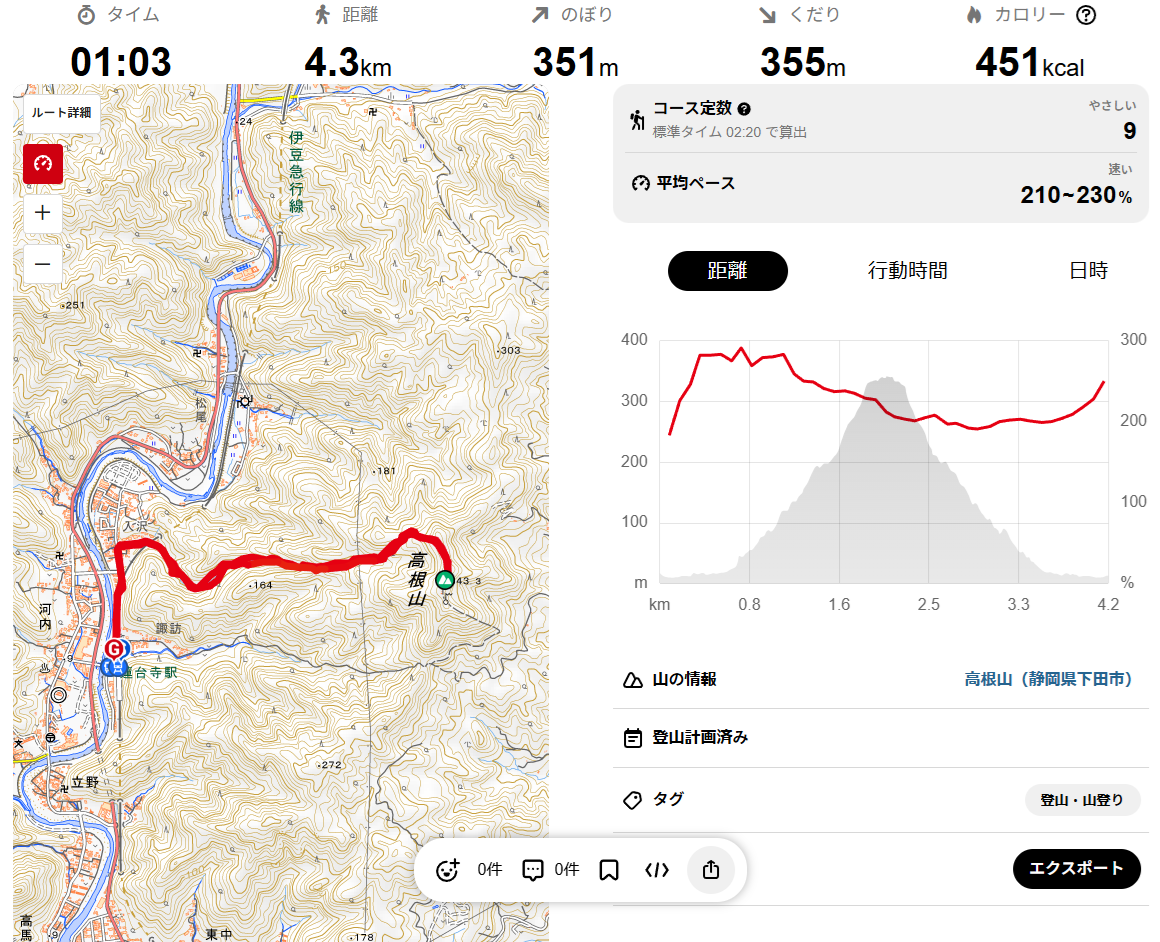Screen dimensions: 1160x942
Task: Select the 距離 chart tab
Action: point(728,271)
